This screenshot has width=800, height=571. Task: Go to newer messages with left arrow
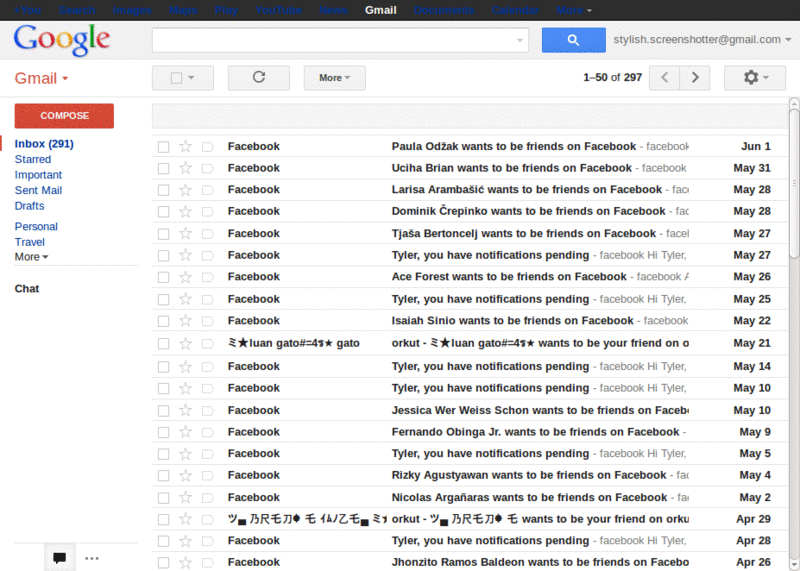coord(664,78)
